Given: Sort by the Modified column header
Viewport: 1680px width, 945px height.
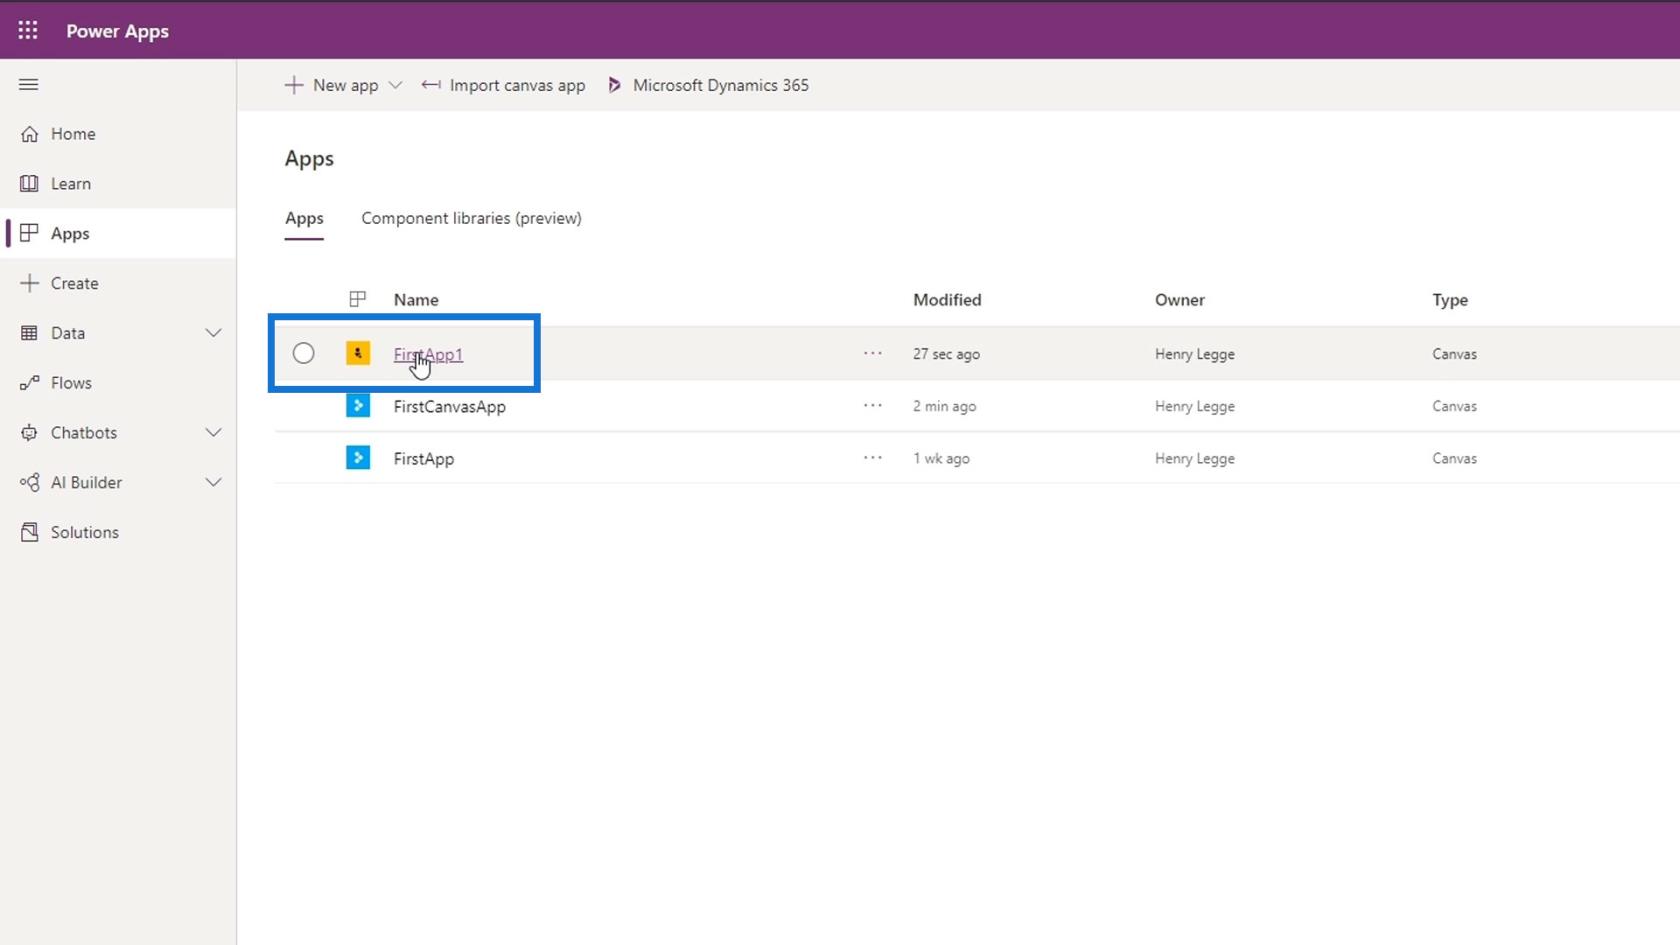Looking at the screenshot, I should click(x=946, y=300).
